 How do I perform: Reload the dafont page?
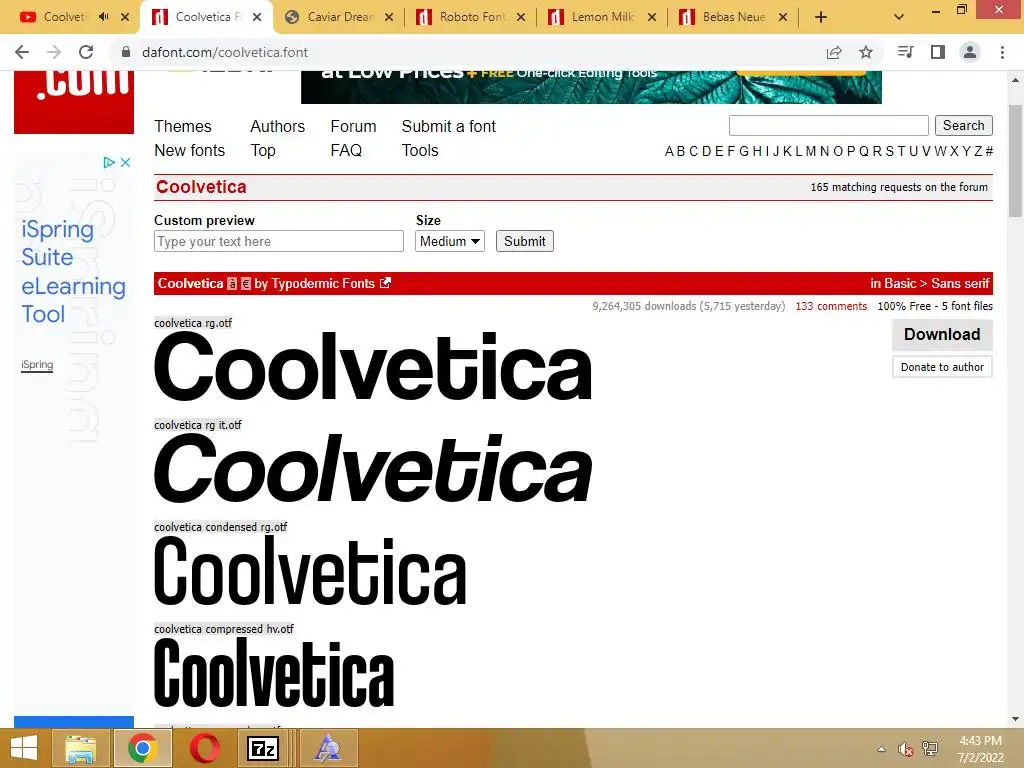(x=86, y=52)
